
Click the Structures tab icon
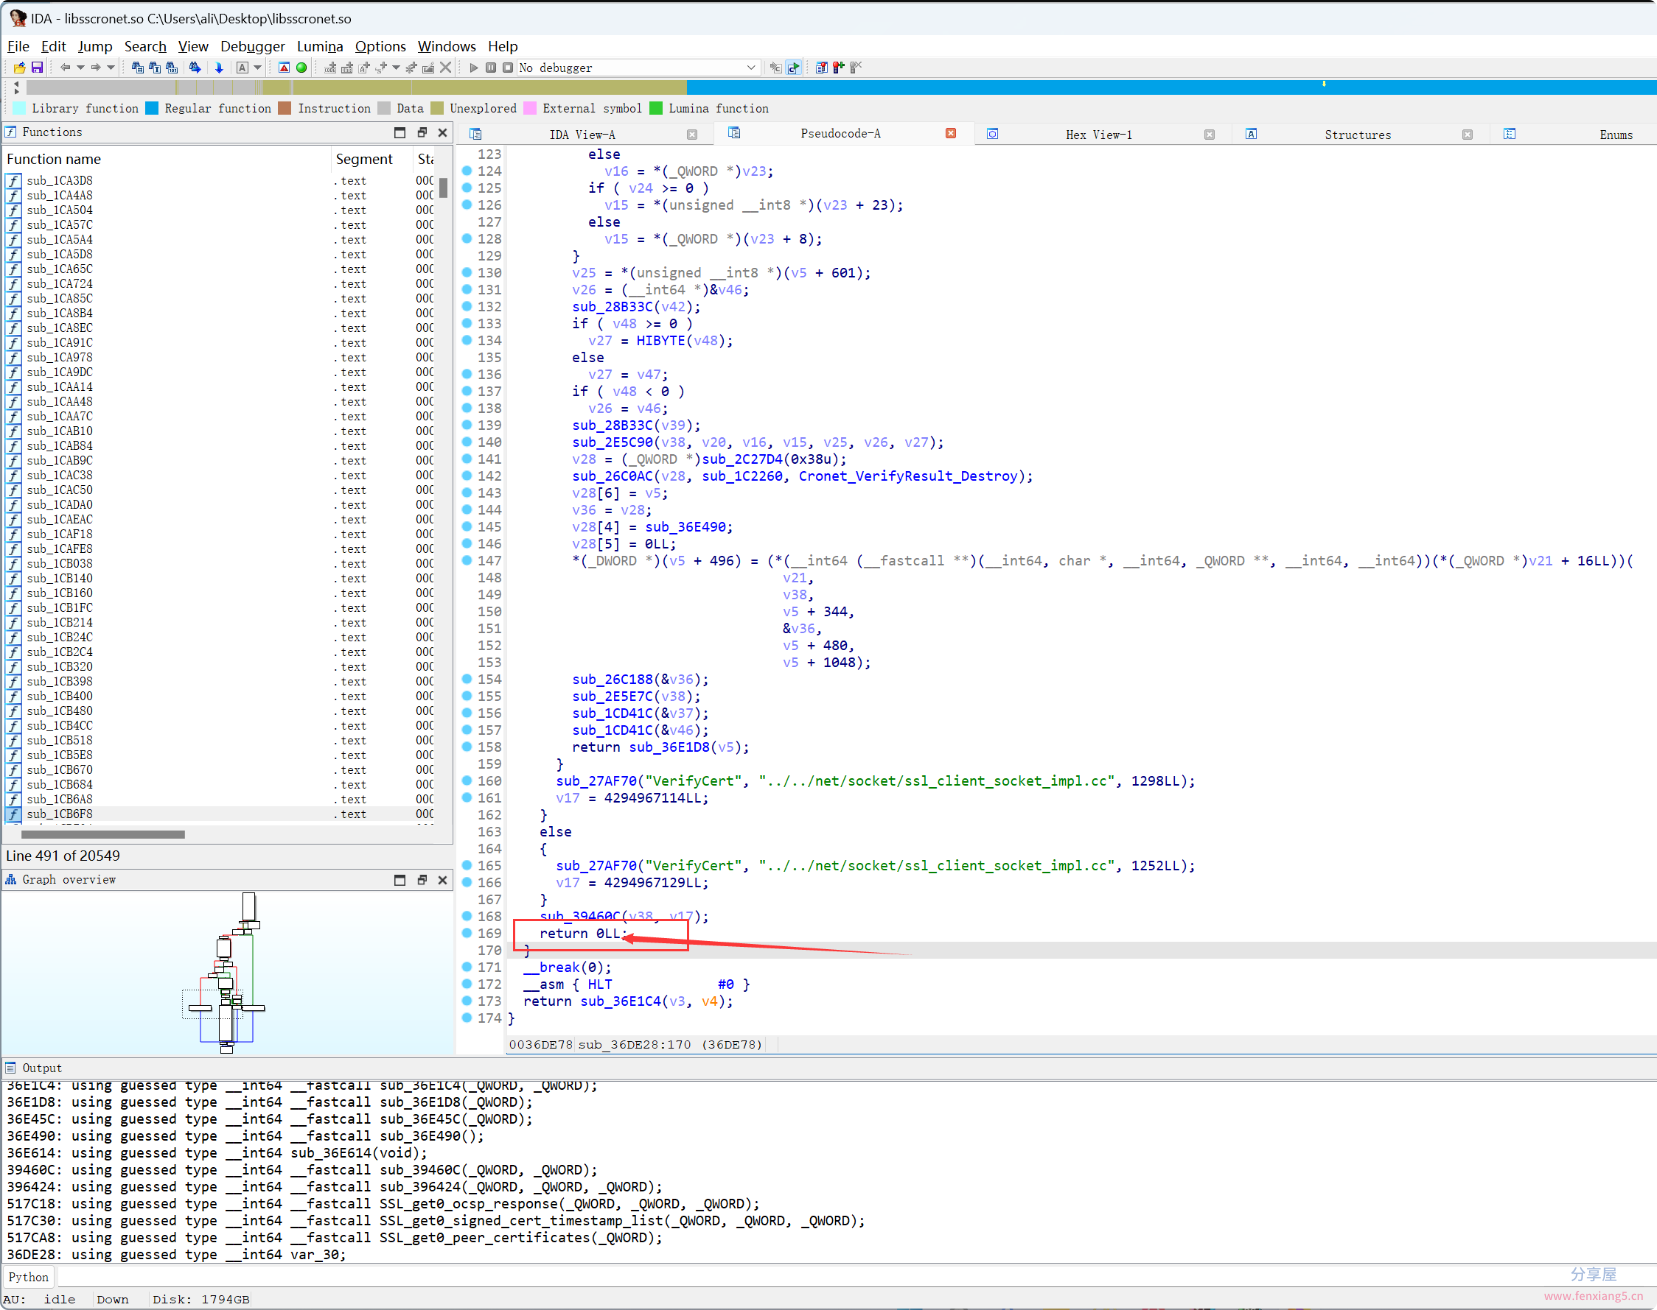tap(1251, 134)
